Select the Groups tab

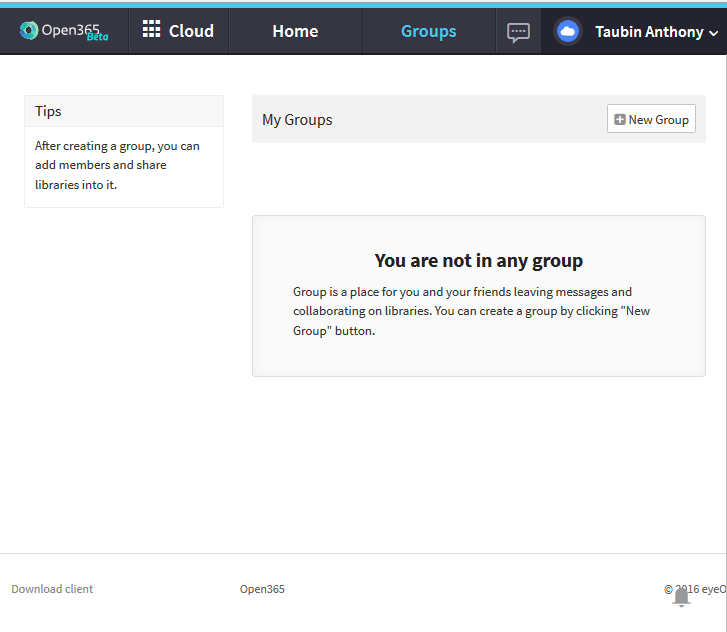(428, 31)
